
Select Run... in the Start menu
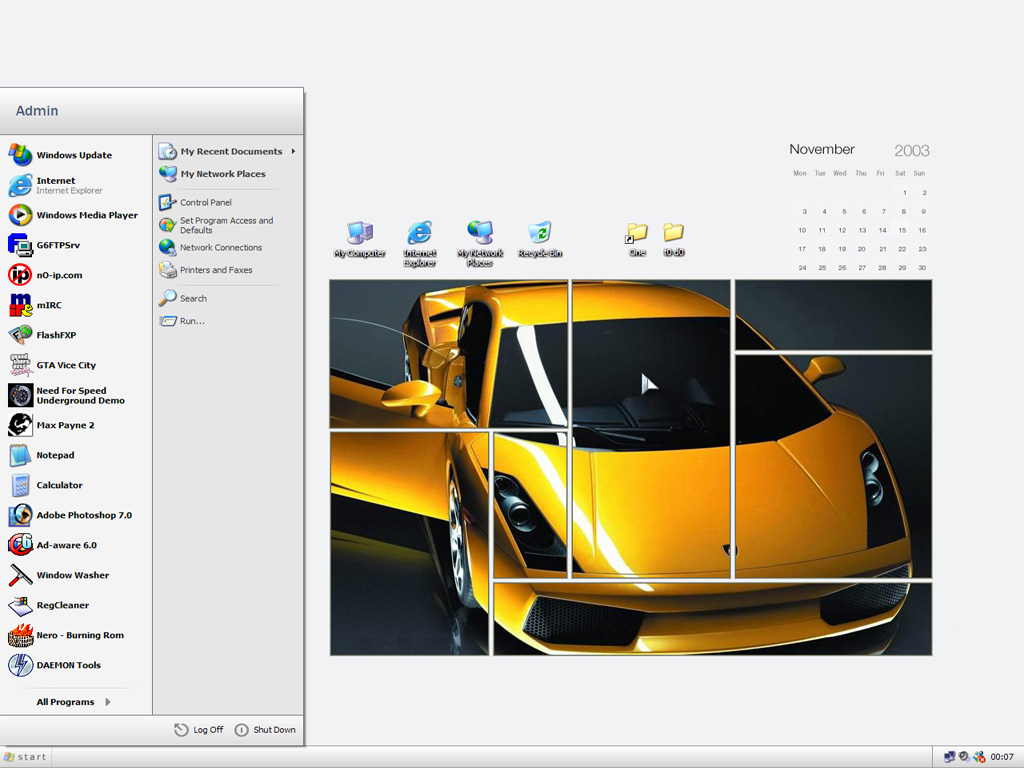191,321
